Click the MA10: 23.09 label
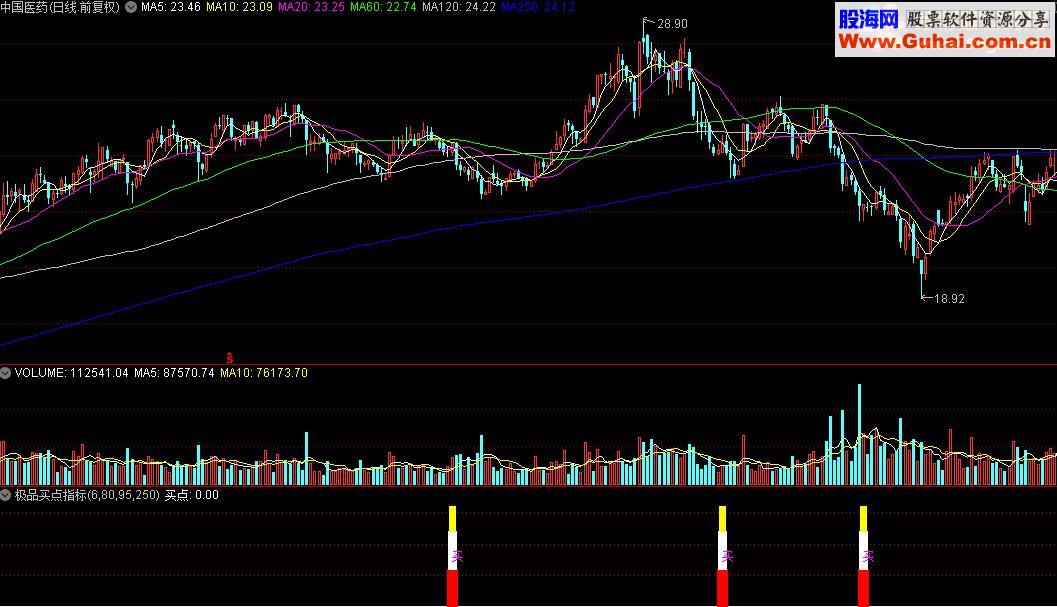The image size is (1057, 607). click(x=239, y=7)
